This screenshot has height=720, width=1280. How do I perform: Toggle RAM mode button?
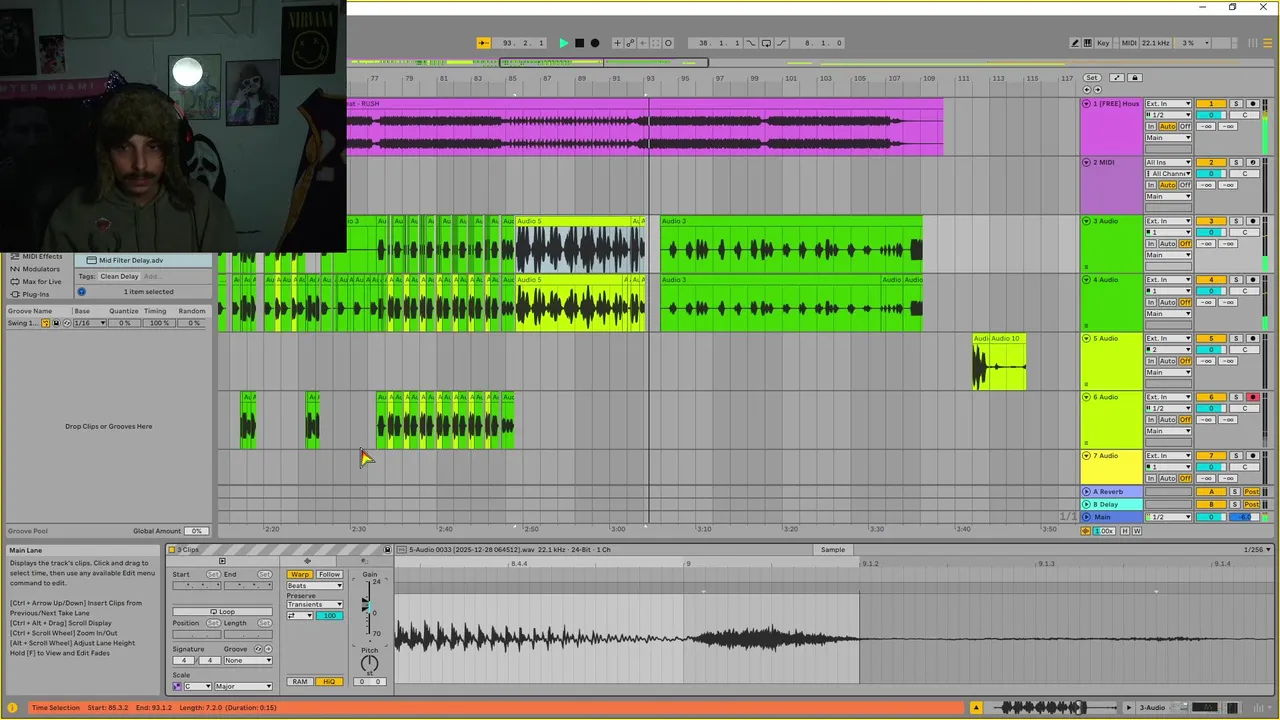pos(300,682)
